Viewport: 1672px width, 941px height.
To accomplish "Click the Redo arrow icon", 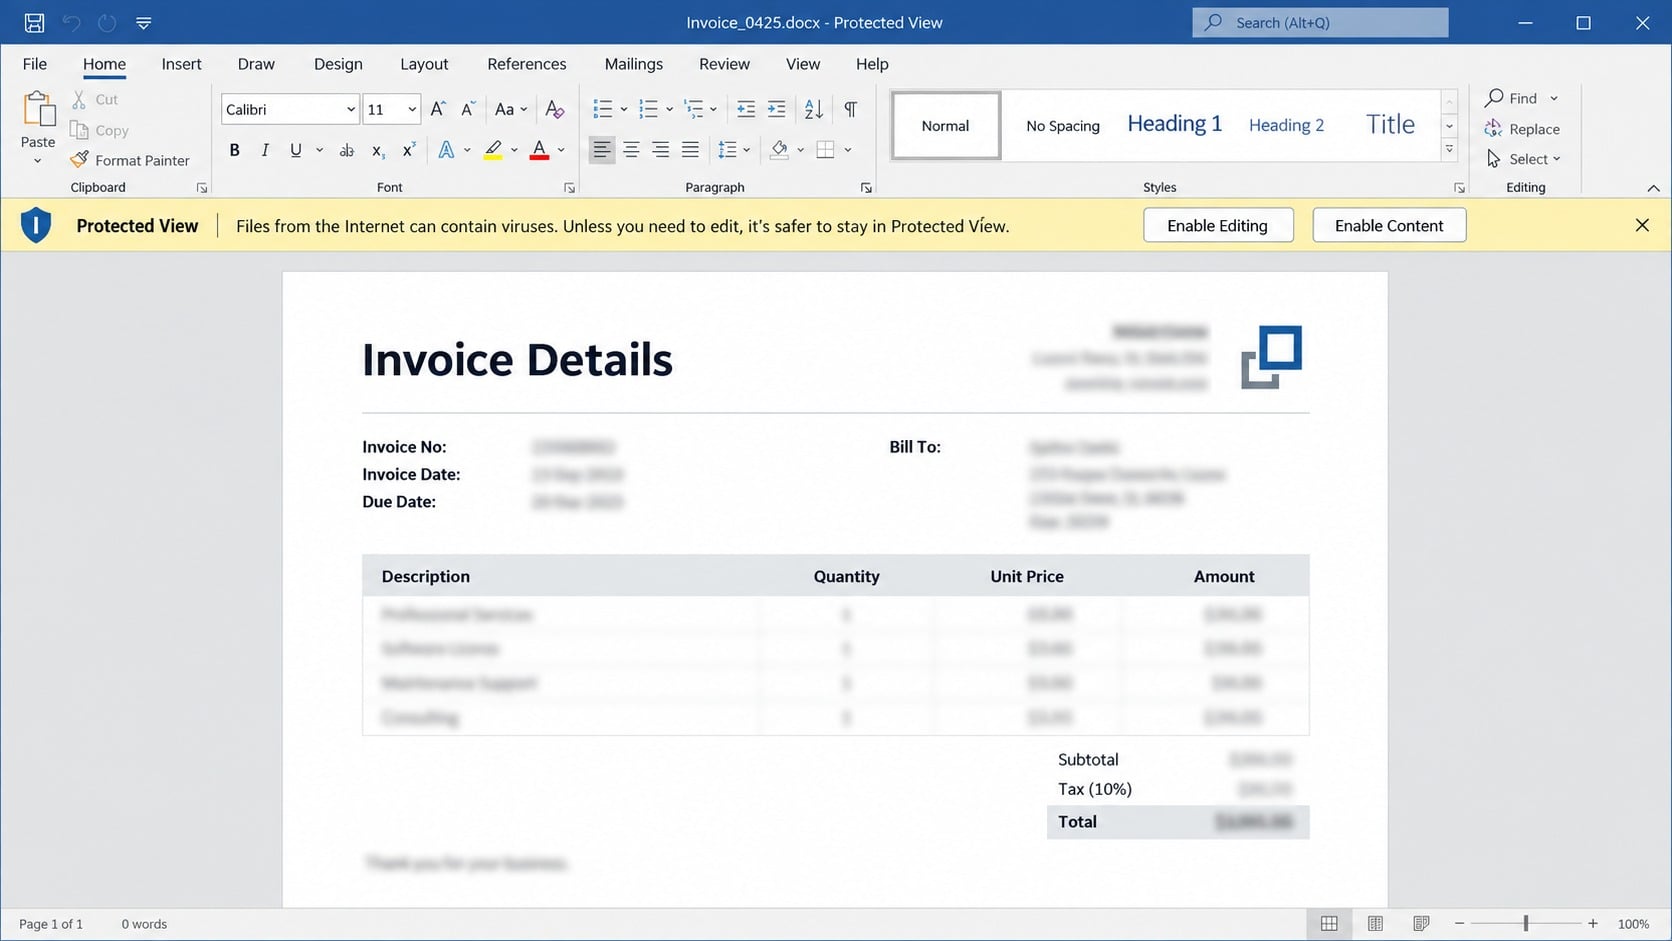I will click(107, 22).
